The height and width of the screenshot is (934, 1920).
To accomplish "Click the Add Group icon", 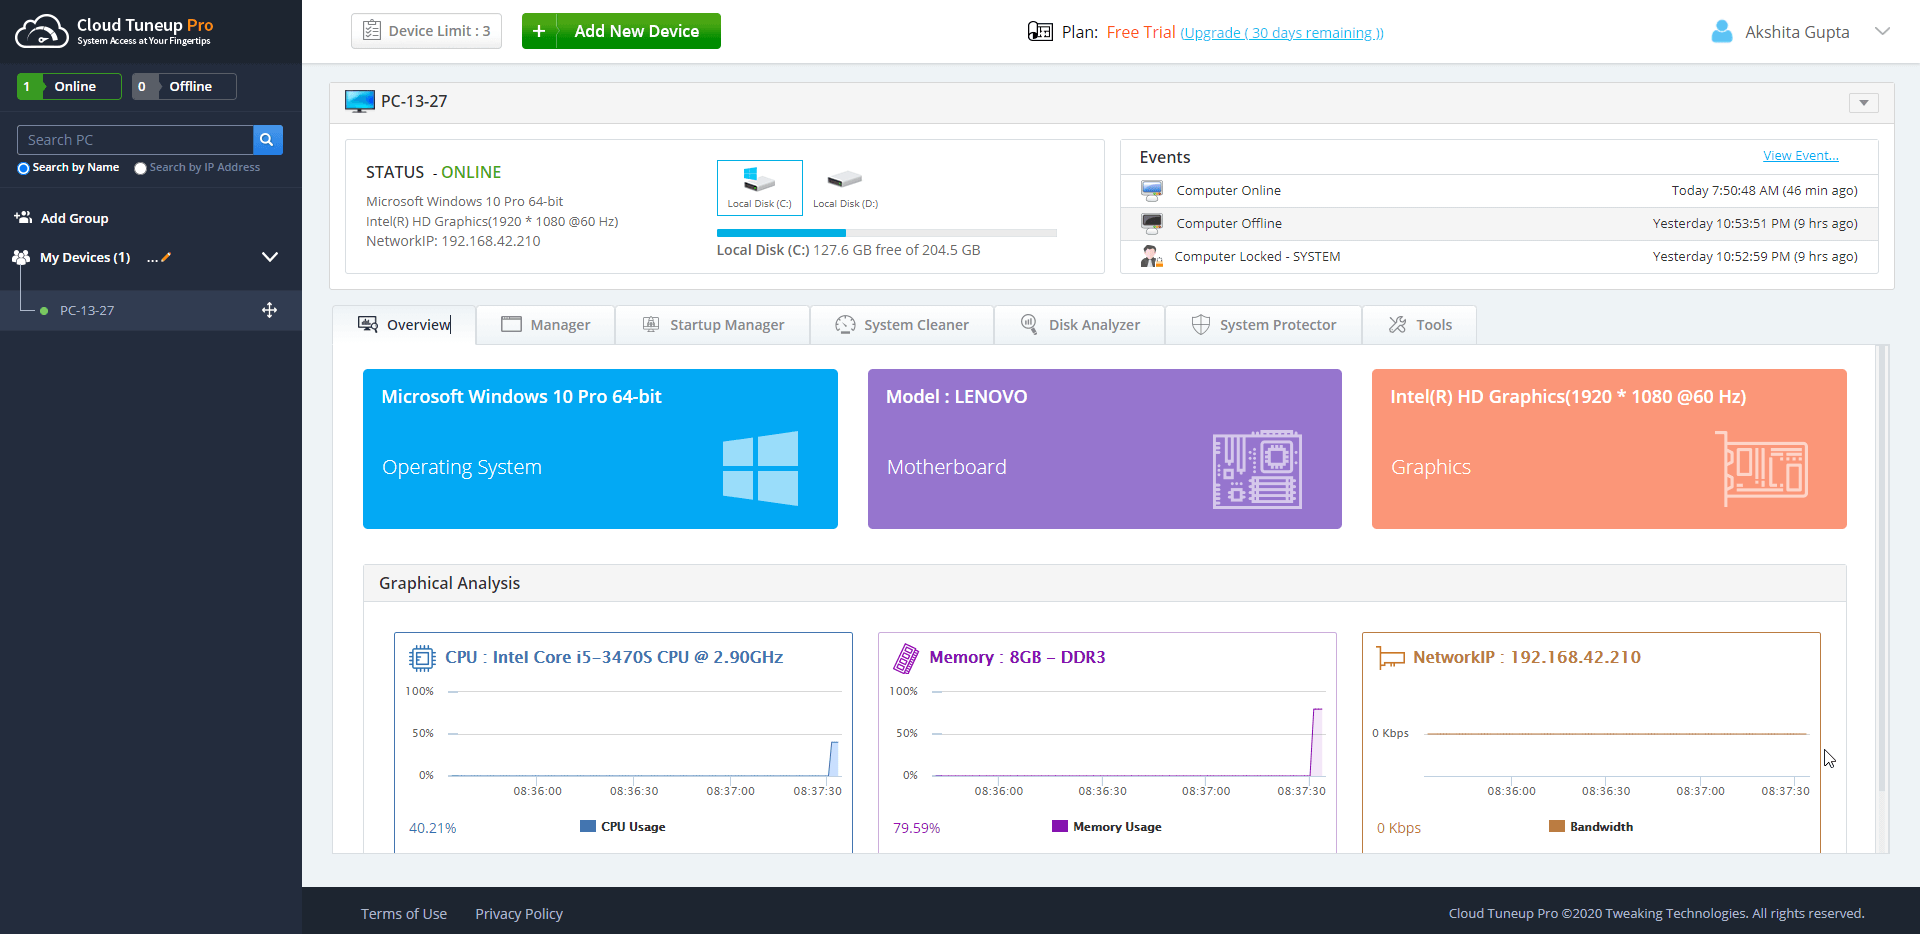I will point(22,217).
